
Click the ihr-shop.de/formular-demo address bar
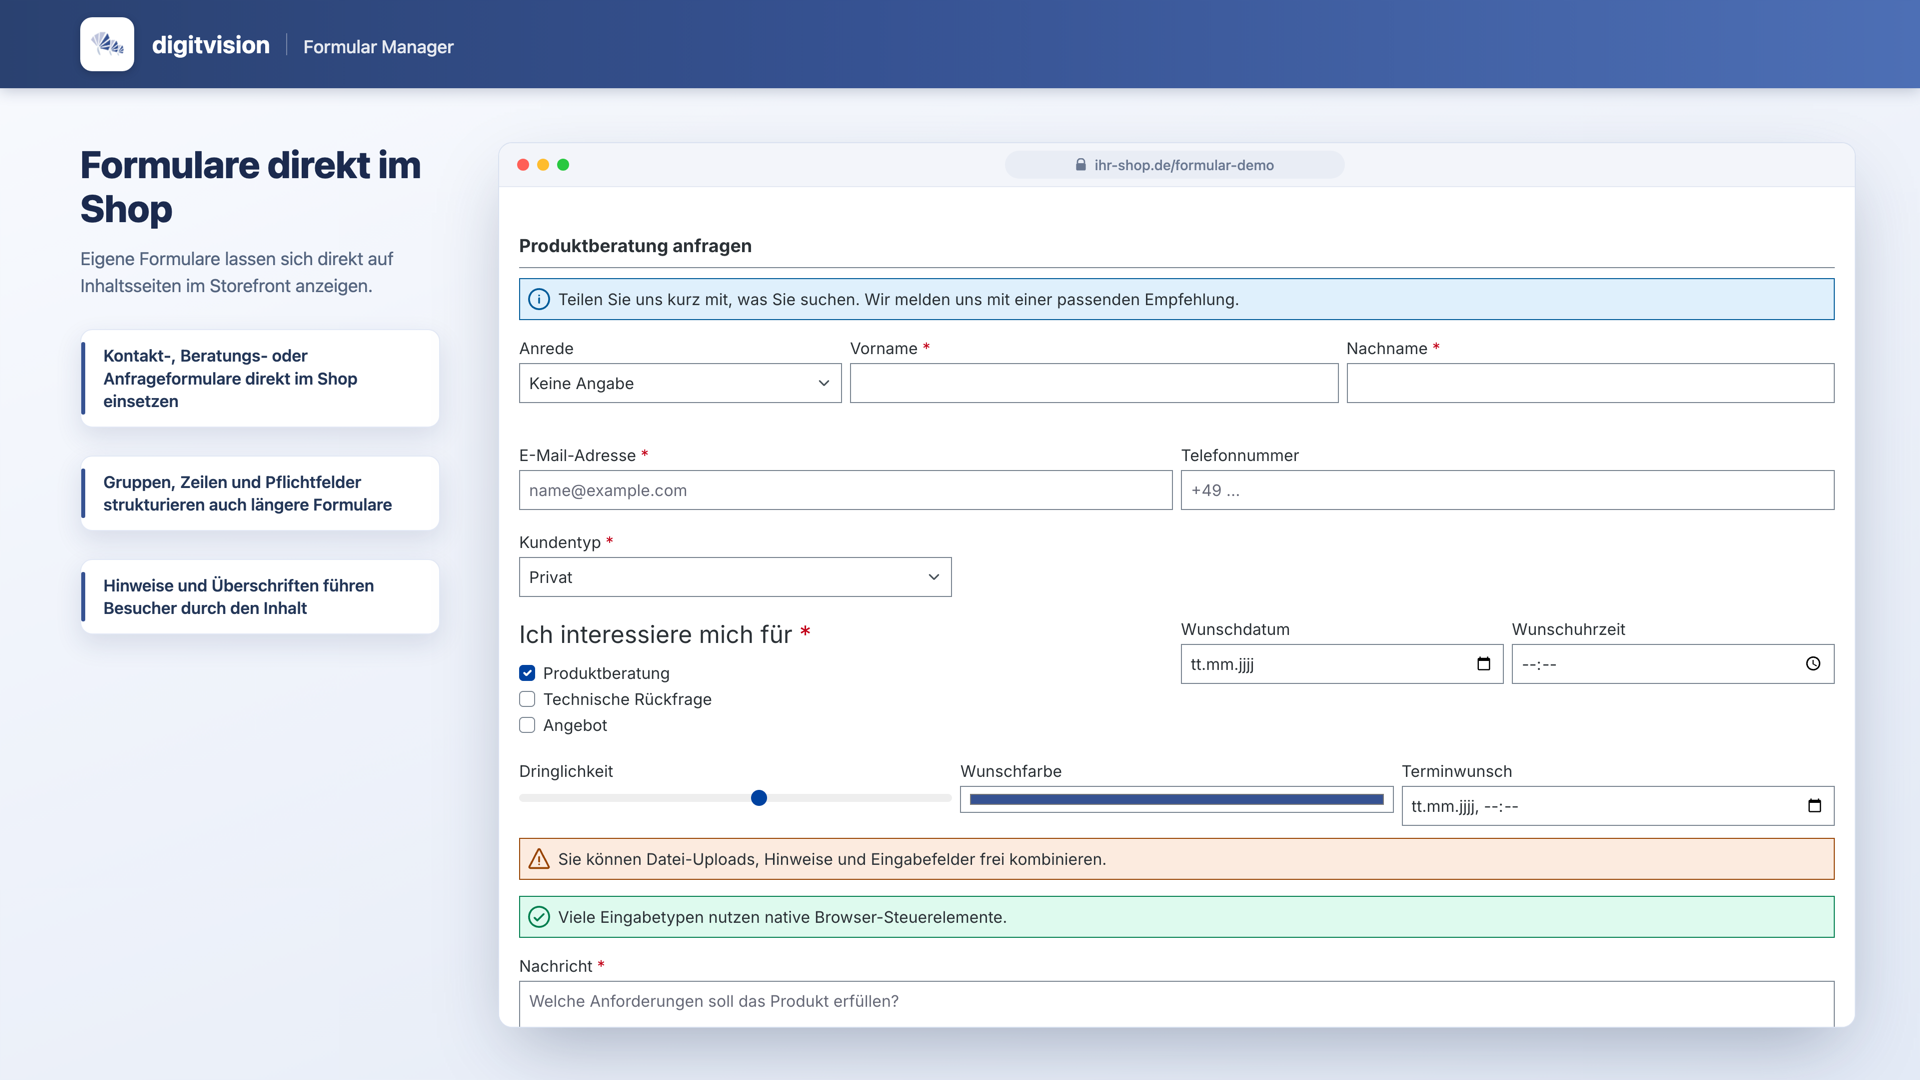tap(1175, 165)
